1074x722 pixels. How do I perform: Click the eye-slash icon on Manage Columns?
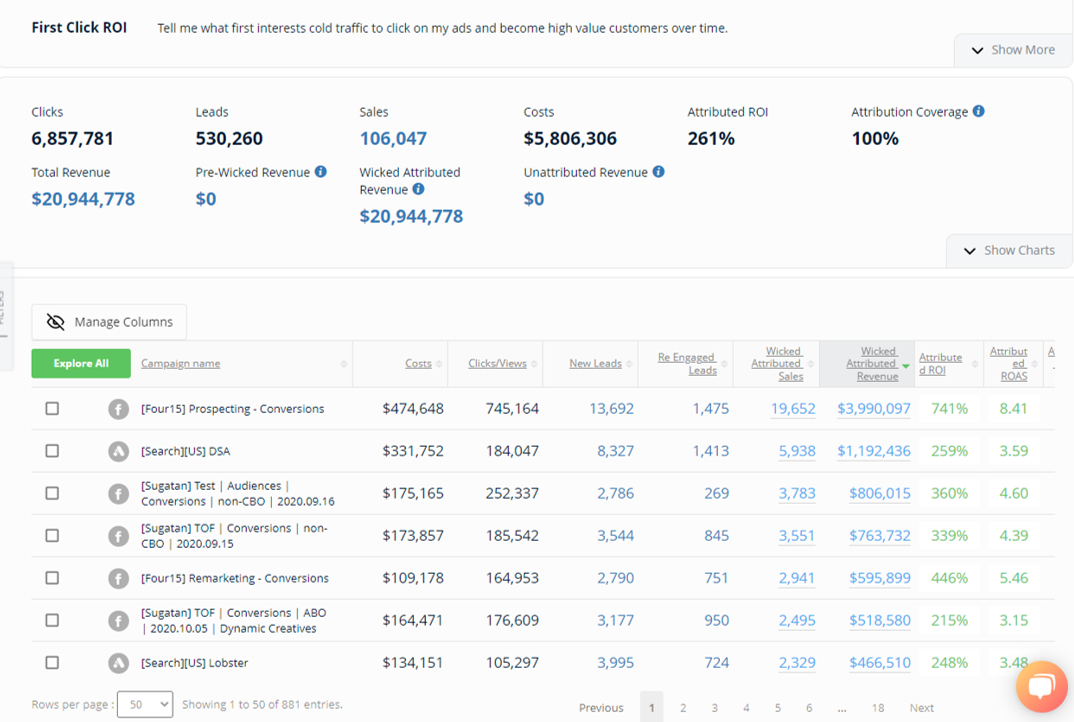tap(54, 321)
